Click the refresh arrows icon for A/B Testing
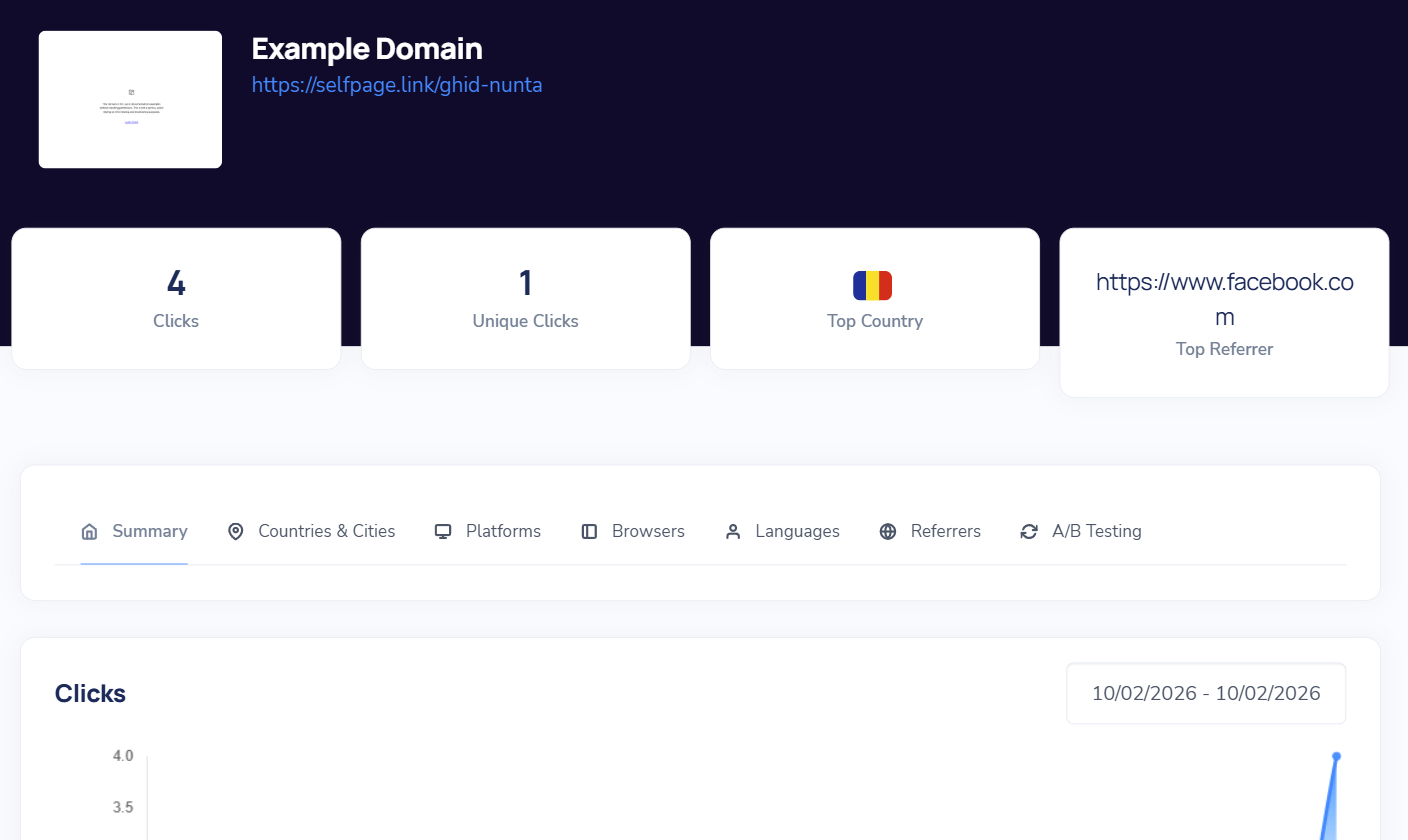 pyautogui.click(x=1029, y=532)
